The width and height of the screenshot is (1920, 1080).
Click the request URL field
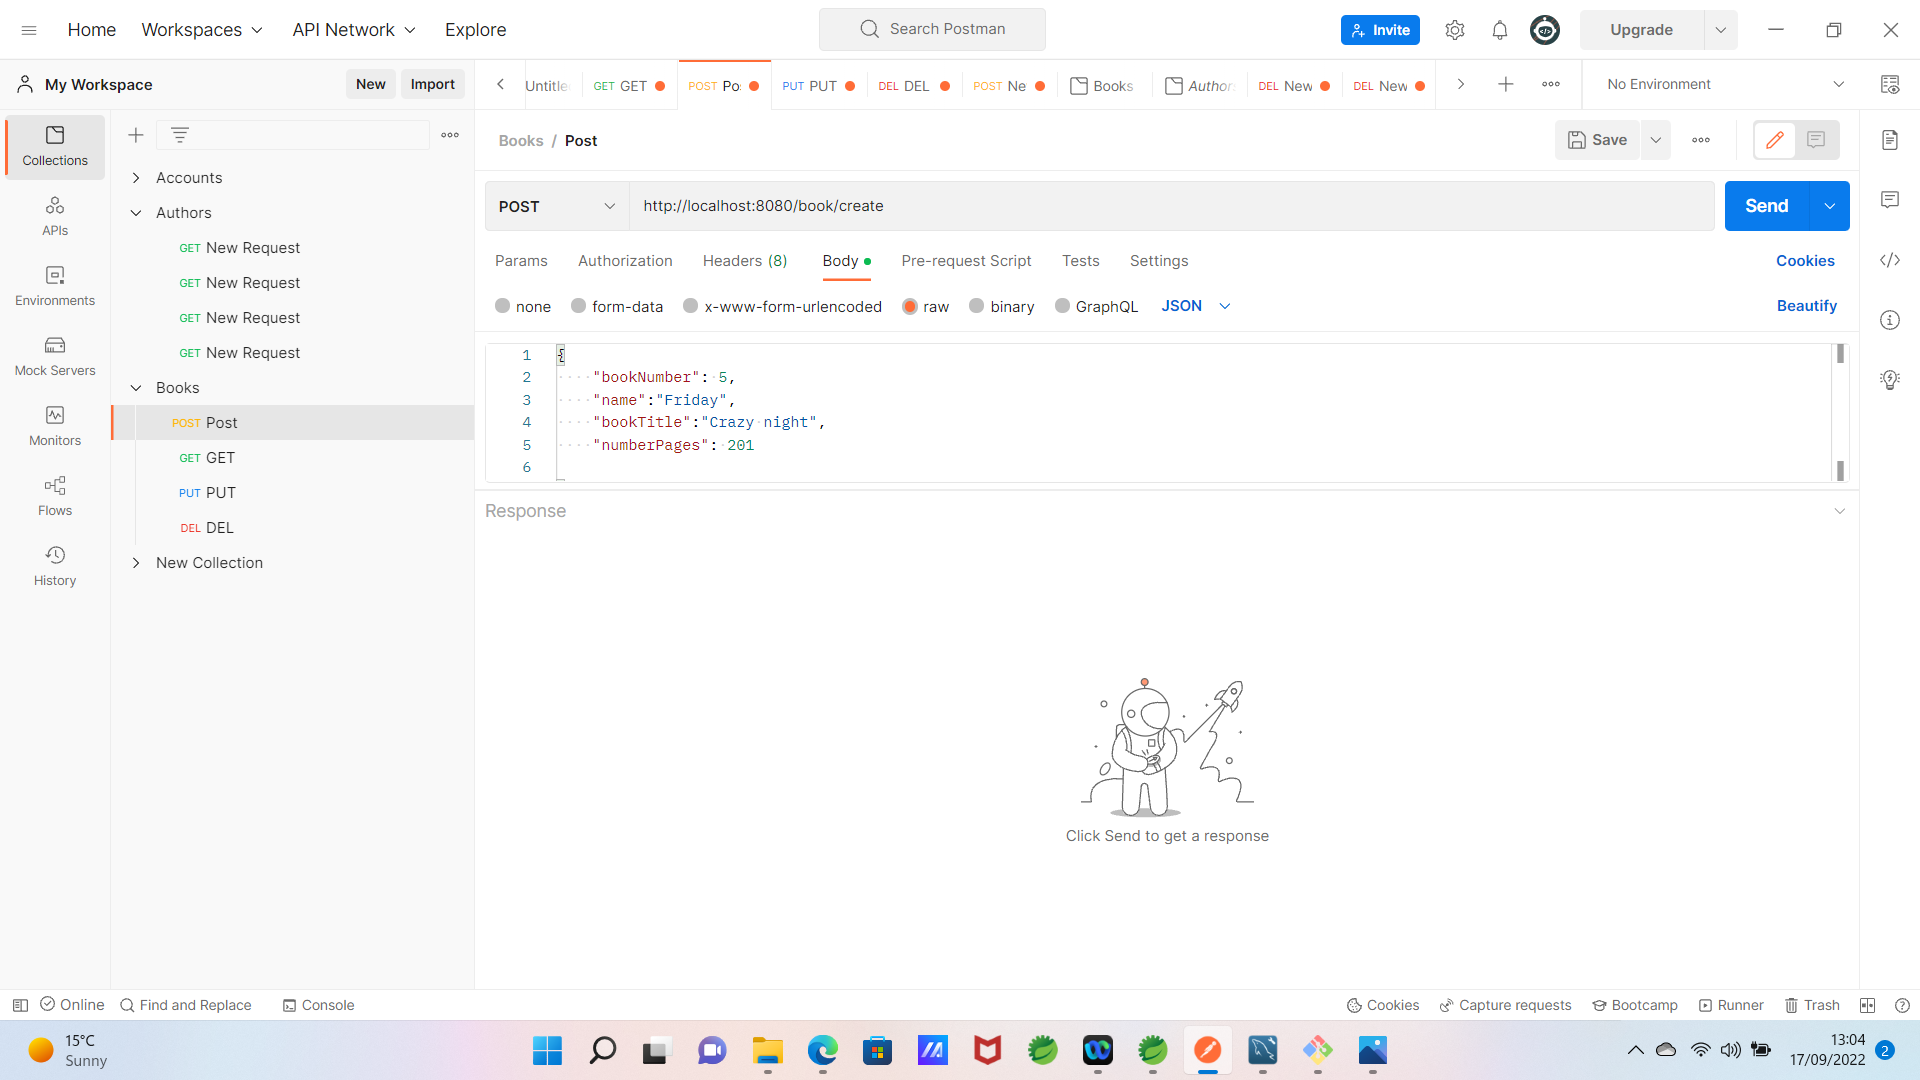(x=1172, y=206)
